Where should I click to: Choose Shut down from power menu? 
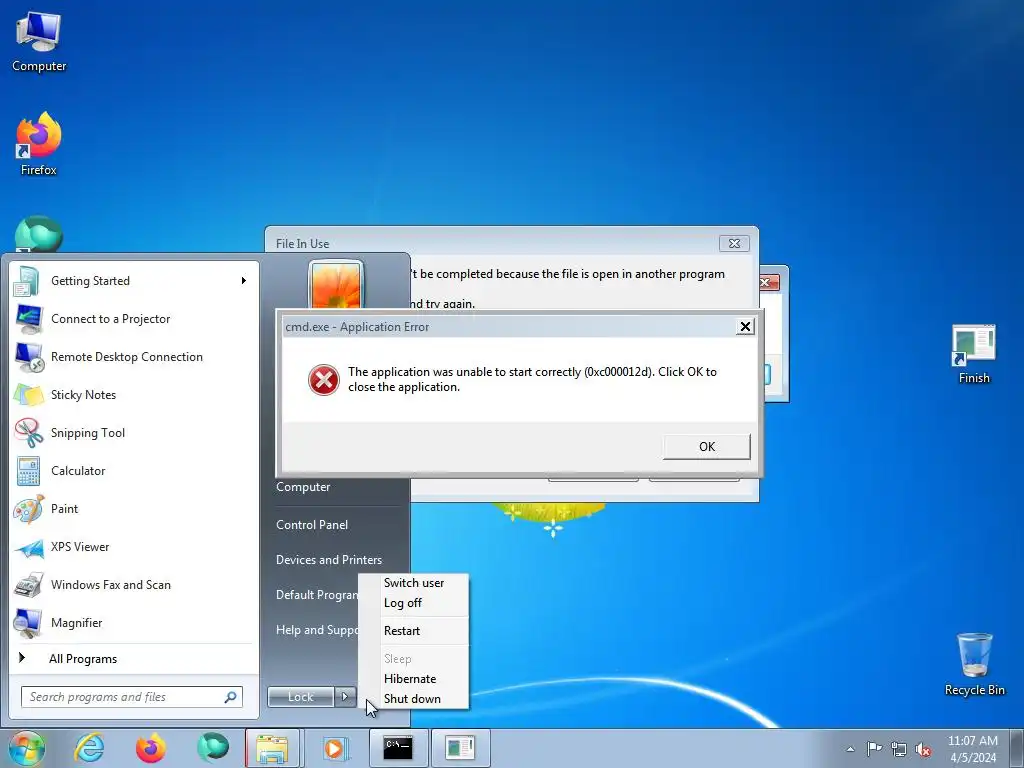point(414,699)
